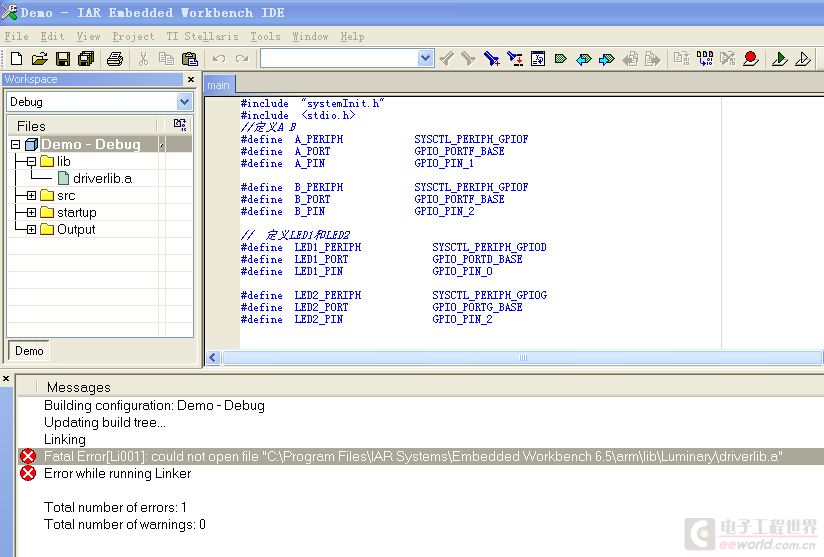This screenshot has width=824, height=557.
Task: Select the "Error while running Linker" message
Action: pyautogui.click(x=117, y=473)
